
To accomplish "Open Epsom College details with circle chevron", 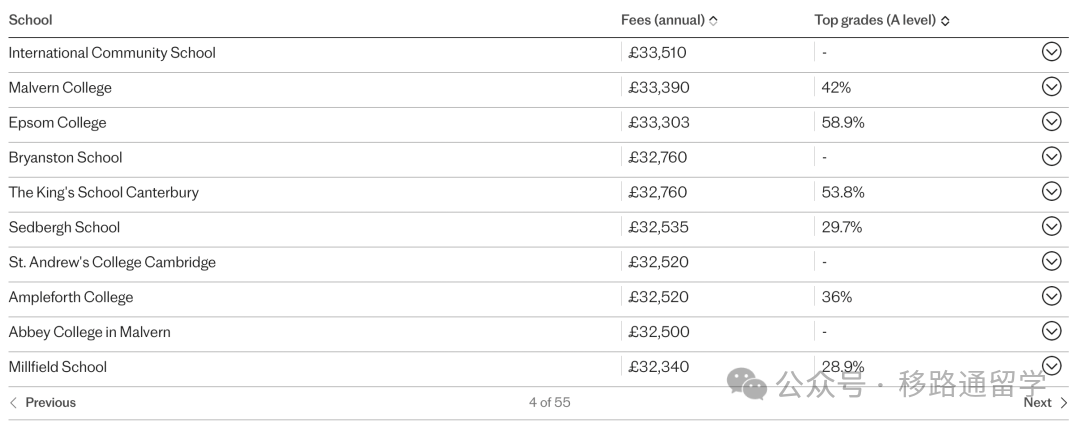I will (x=1051, y=122).
